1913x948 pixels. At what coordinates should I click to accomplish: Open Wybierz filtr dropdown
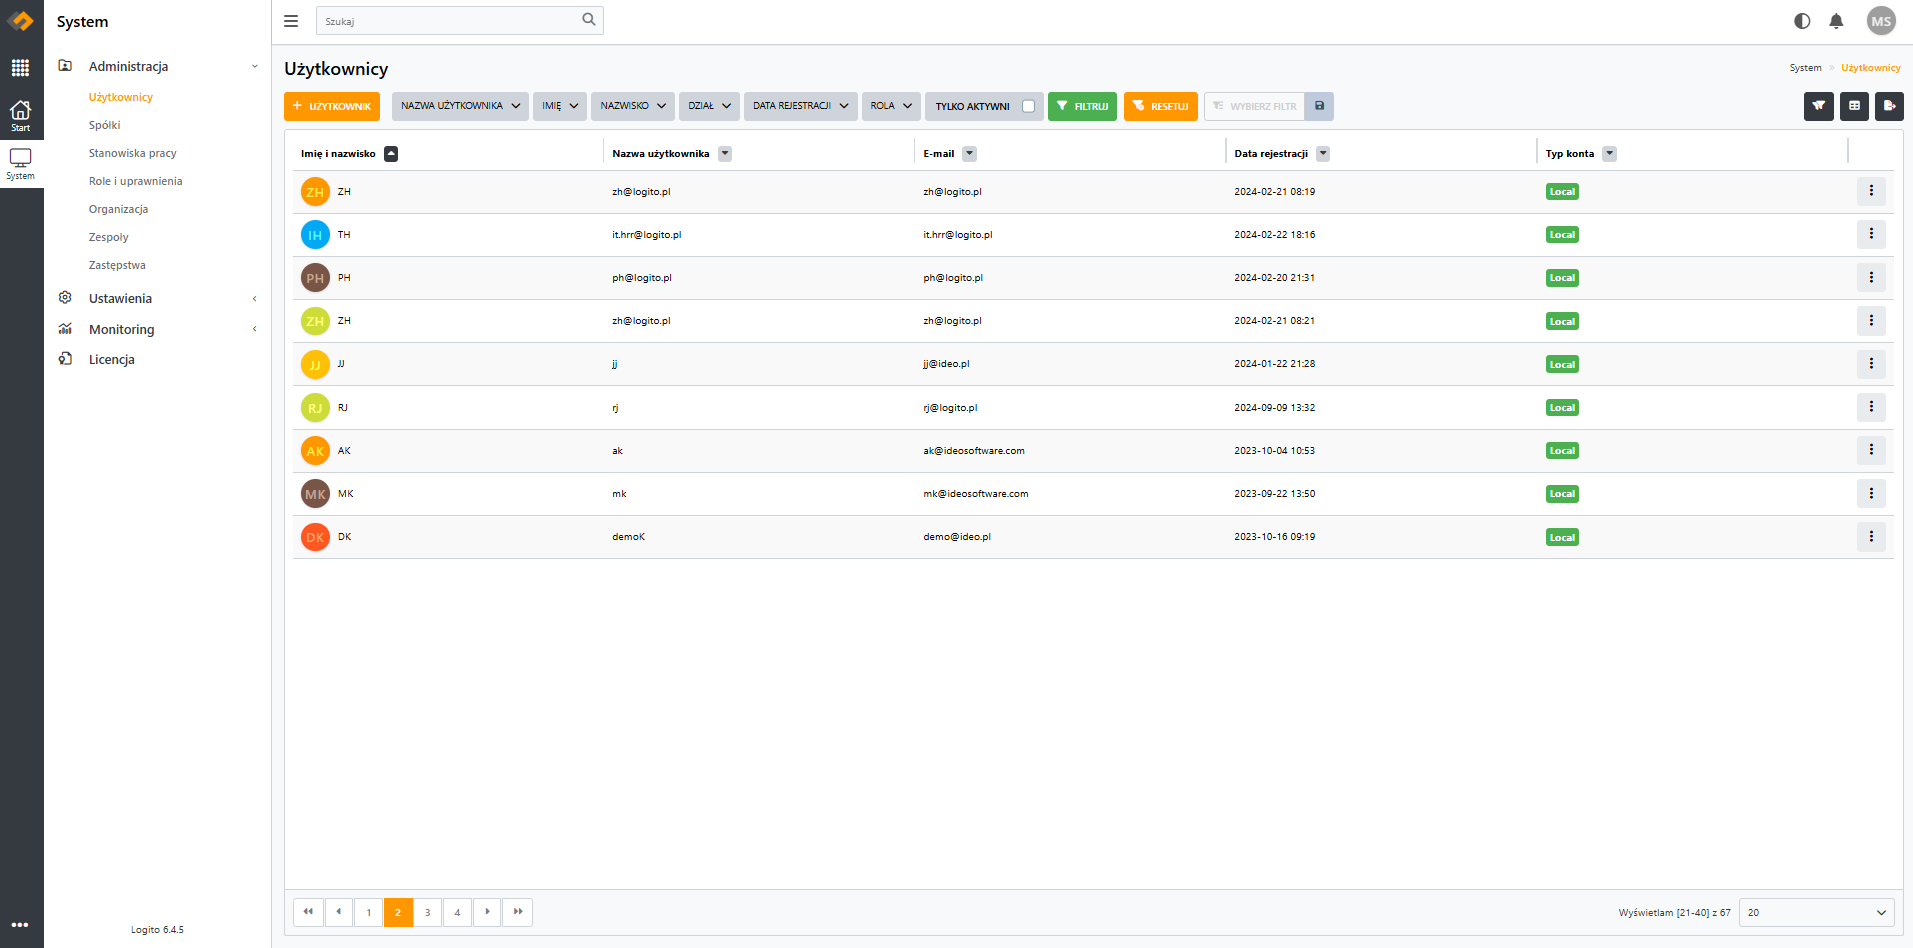point(1255,106)
